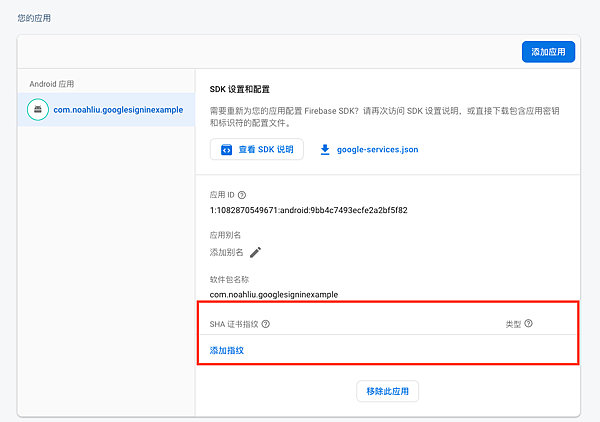Open help icon next to SHA 证书指纹
The width and height of the screenshot is (600, 422).
266,324
